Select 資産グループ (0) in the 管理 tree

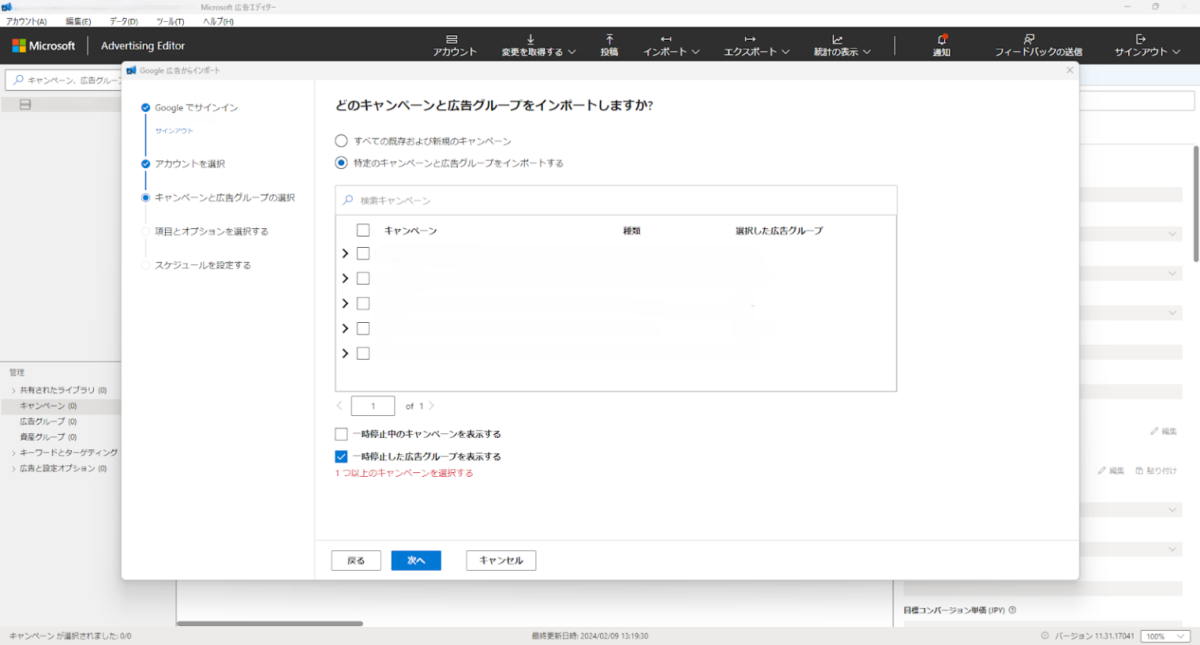(x=48, y=437)
